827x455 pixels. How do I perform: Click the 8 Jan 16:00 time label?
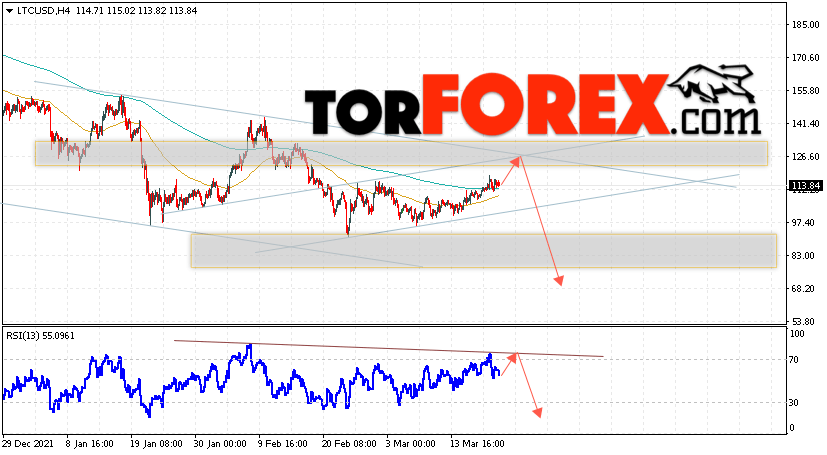89,444
